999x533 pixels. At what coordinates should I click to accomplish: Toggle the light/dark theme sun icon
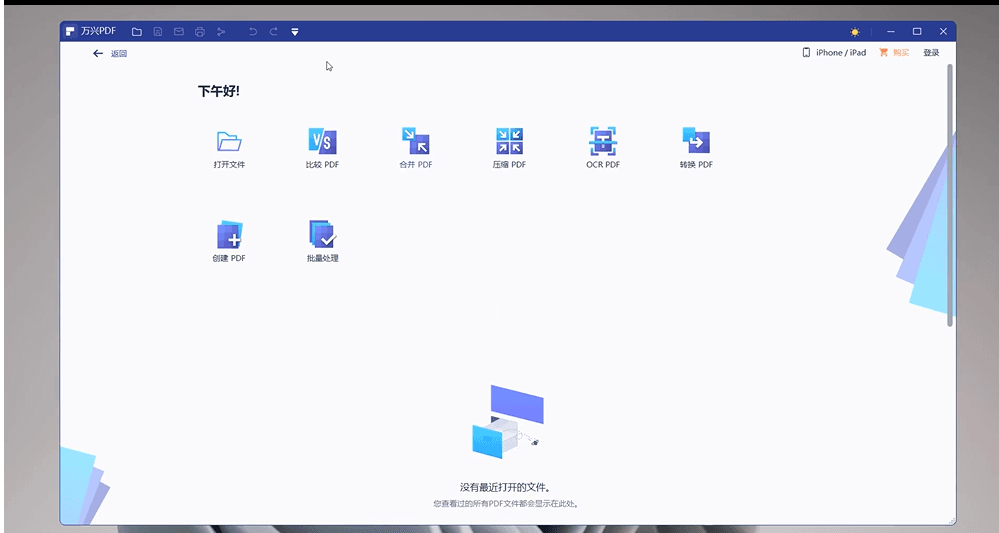855,32
